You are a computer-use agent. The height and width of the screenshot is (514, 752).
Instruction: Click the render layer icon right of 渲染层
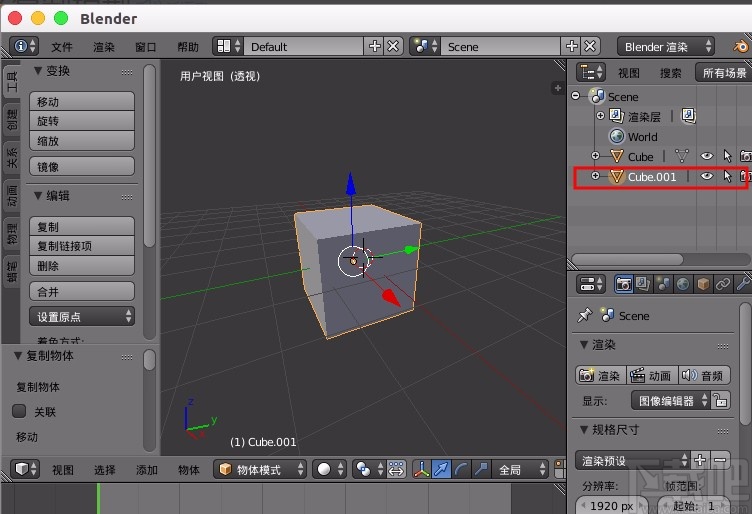point(688,116)
